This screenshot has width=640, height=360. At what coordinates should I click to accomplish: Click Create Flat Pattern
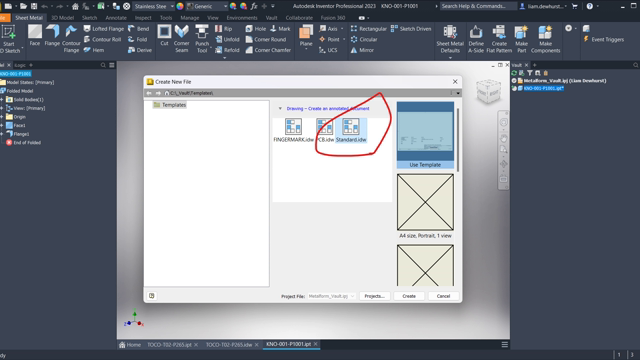499,39
